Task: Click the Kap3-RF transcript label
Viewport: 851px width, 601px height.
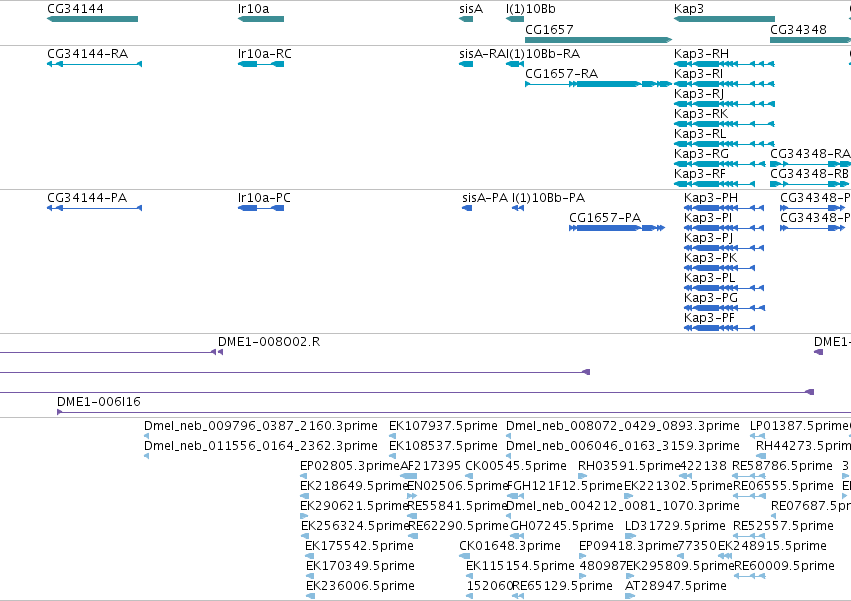Action: click(700, 174)
